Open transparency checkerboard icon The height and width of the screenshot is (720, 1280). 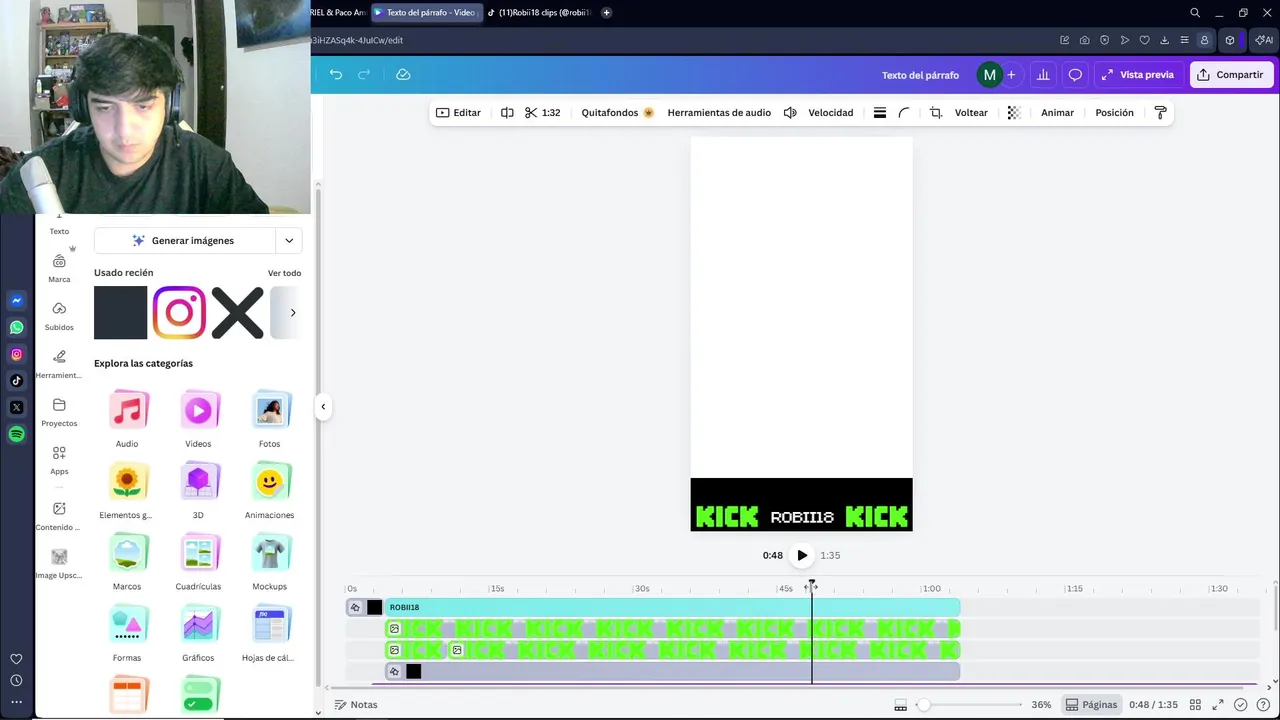pyautogui.click(x=1014, y=113)
